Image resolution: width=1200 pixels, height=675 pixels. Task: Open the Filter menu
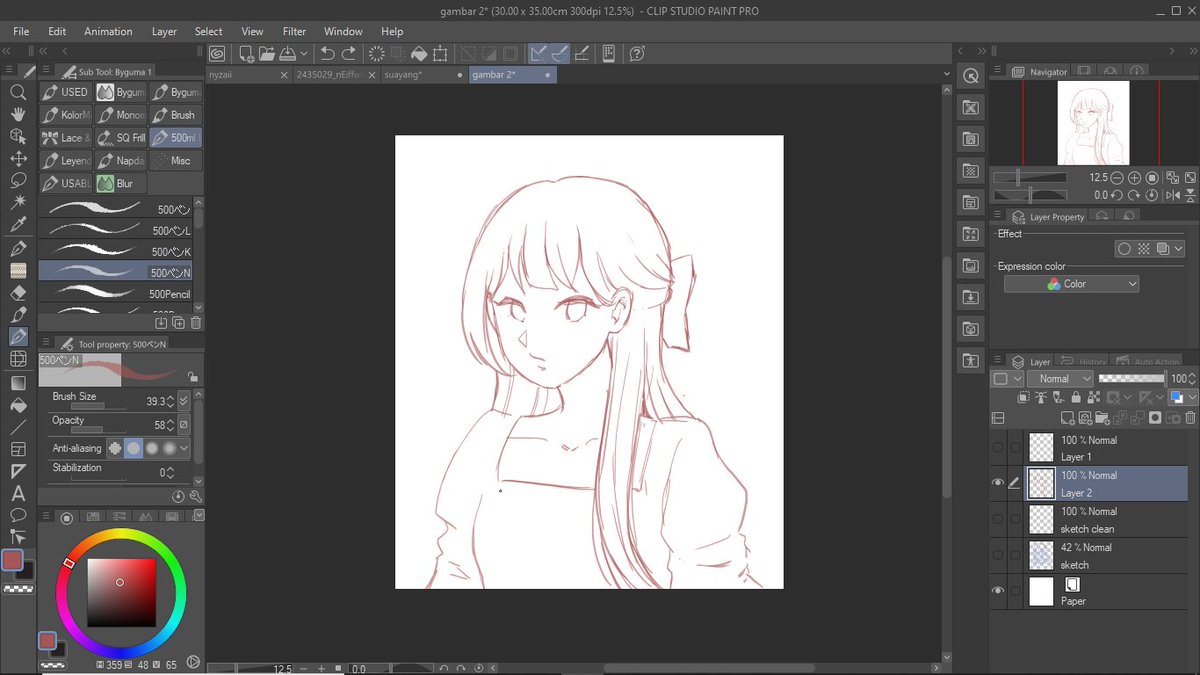[x=294, y=31]
